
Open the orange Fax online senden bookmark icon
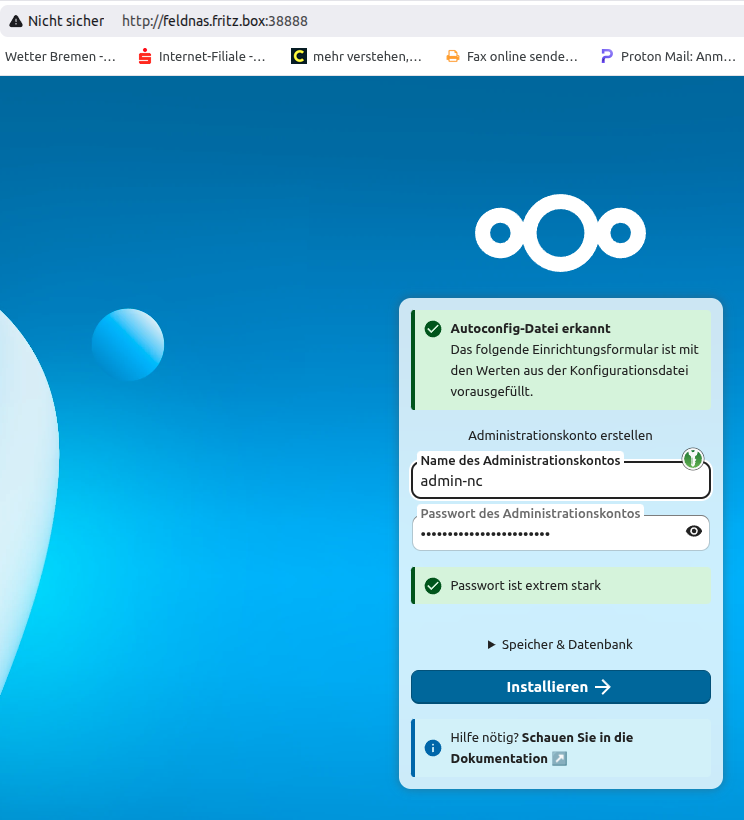pyautogui.click(x=453, y=57)
